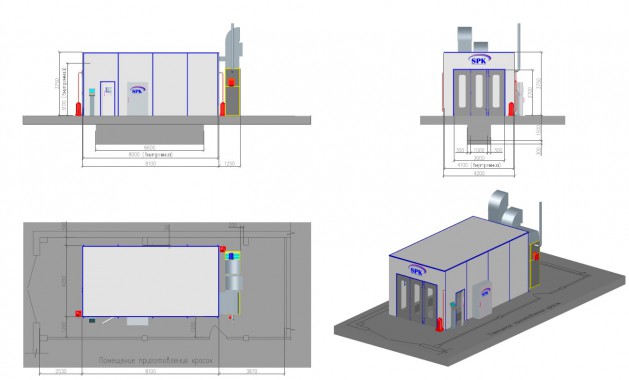The width and height of the screenshot is (629, 380).
Task: Click the SPK logo above the doors in the isometric view
Action: (x=416, y=271)
